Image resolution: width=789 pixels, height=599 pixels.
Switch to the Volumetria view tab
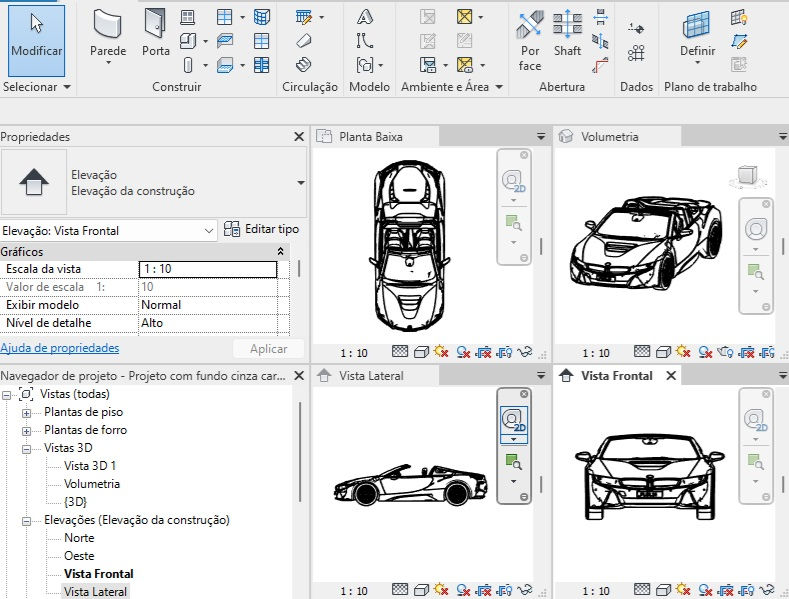(617, 136)
